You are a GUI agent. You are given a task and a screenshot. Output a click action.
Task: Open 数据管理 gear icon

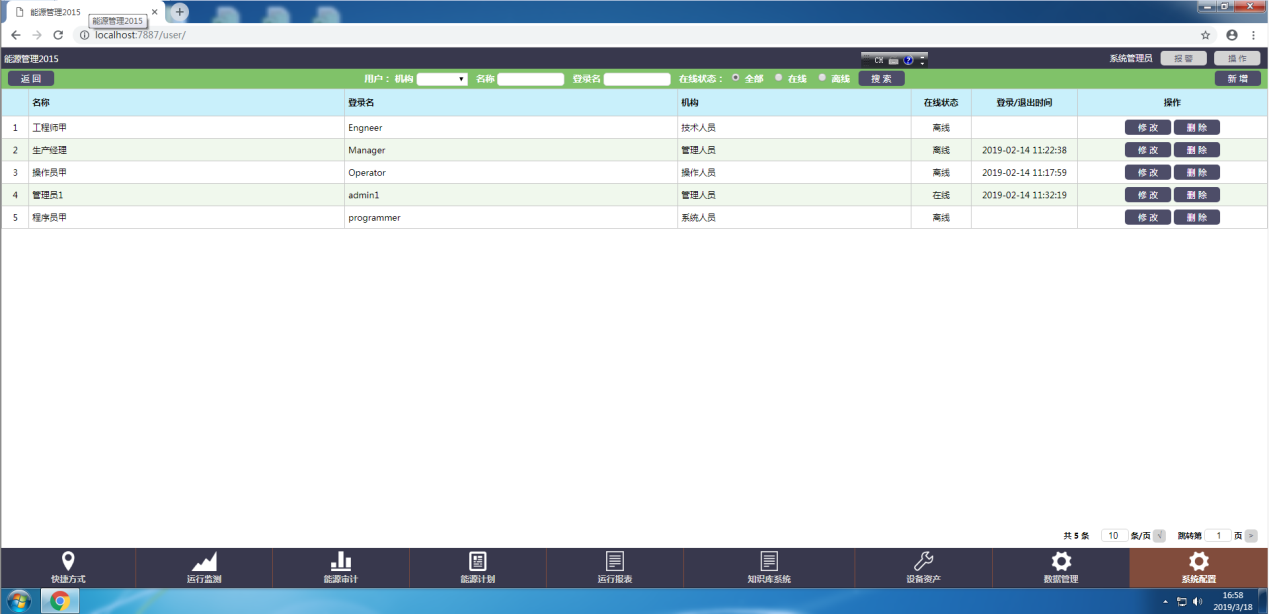tap(1061, 561)
